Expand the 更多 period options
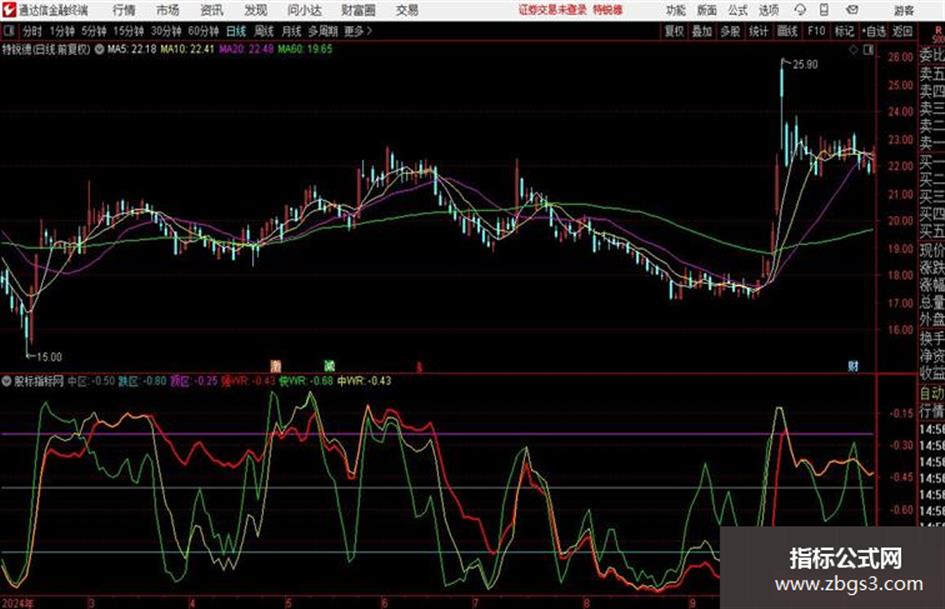Viewport: 945px width, 609px height. (358, 31)
